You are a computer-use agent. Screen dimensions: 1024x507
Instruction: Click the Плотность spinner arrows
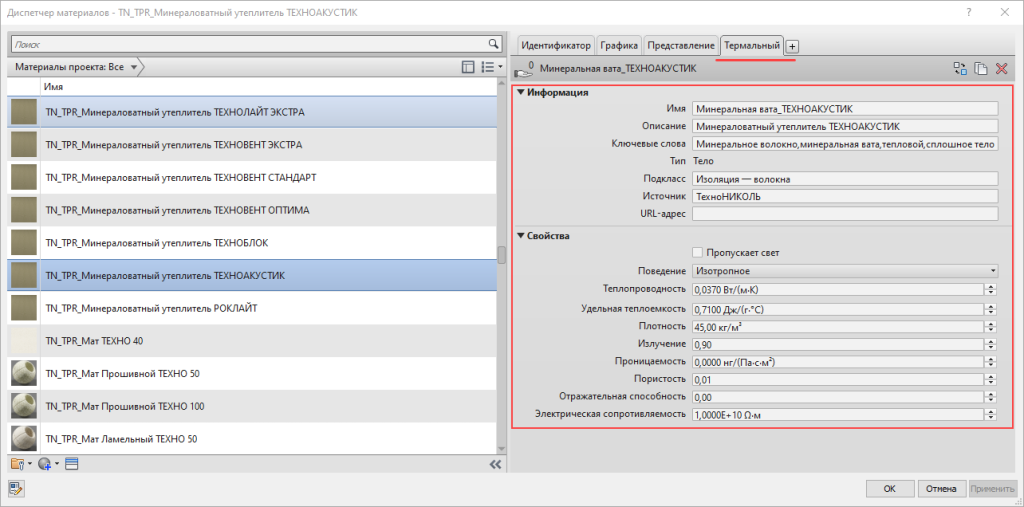(x=991, y=327)
